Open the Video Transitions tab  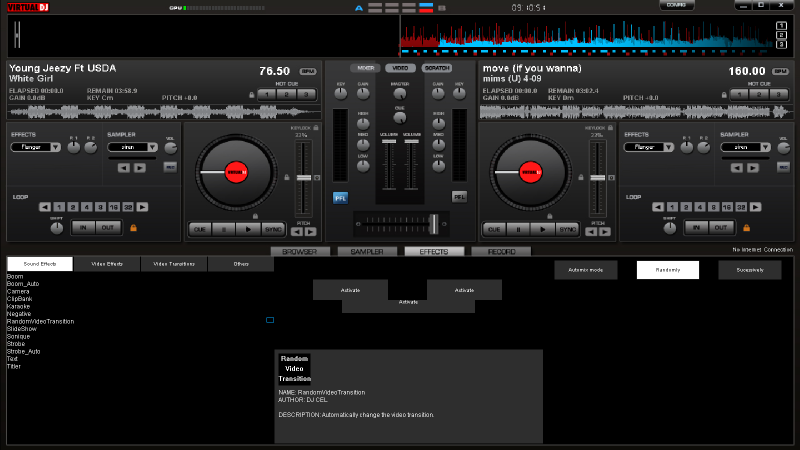click(174, 264)
